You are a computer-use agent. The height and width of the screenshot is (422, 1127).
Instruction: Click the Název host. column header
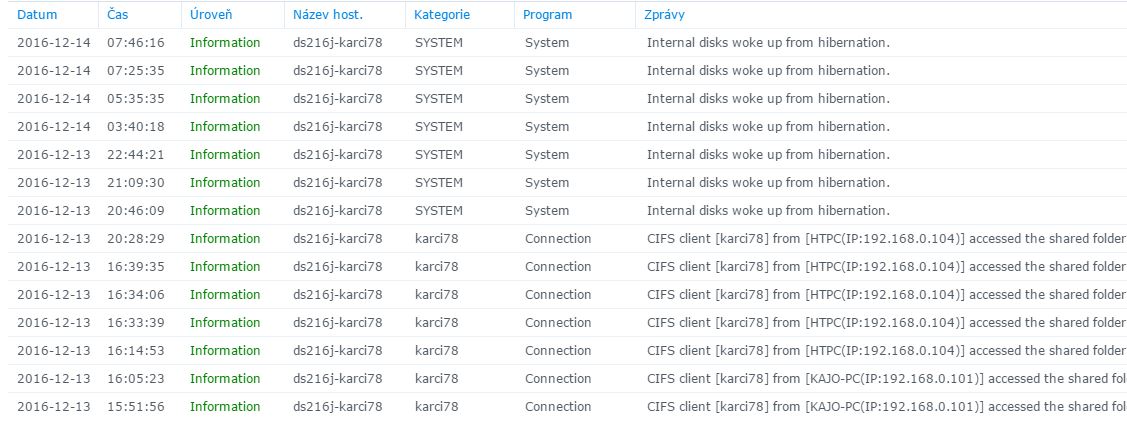(x=327, y=15)
